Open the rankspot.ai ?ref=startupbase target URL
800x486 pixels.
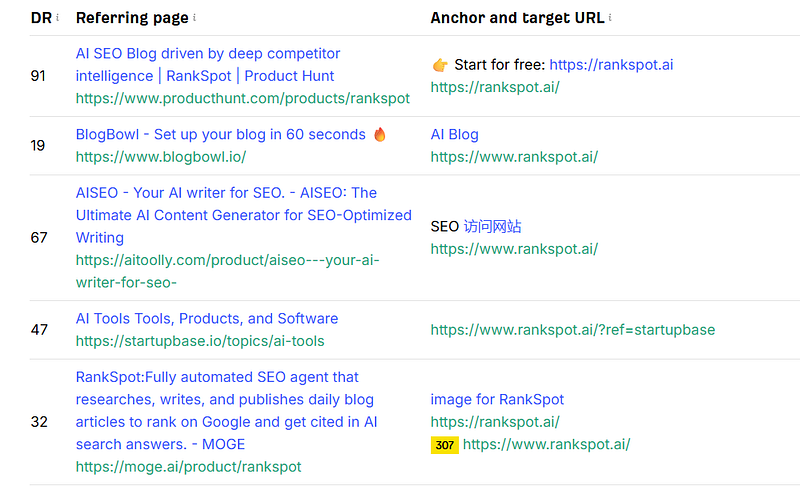[x=572, y=330]
